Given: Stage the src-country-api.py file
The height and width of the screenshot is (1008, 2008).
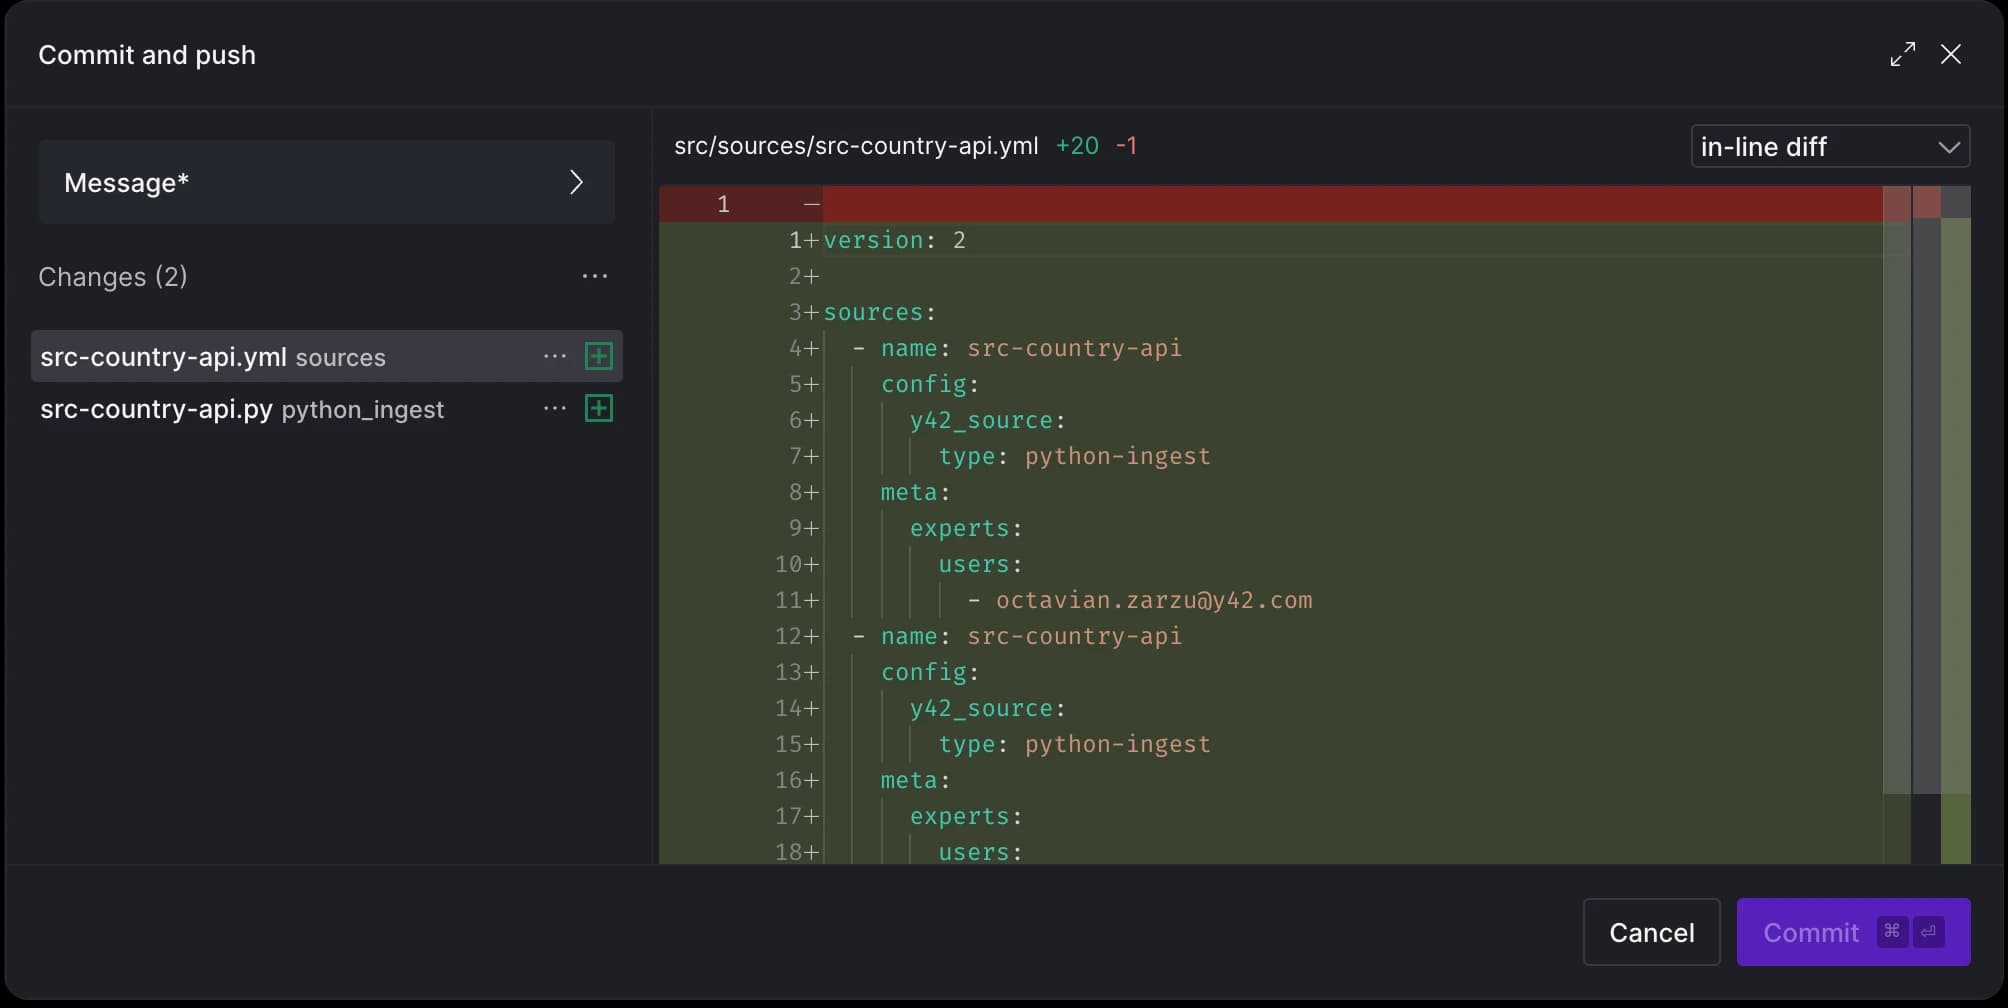Looking at the screenshot, I should [x=598, y=408].
